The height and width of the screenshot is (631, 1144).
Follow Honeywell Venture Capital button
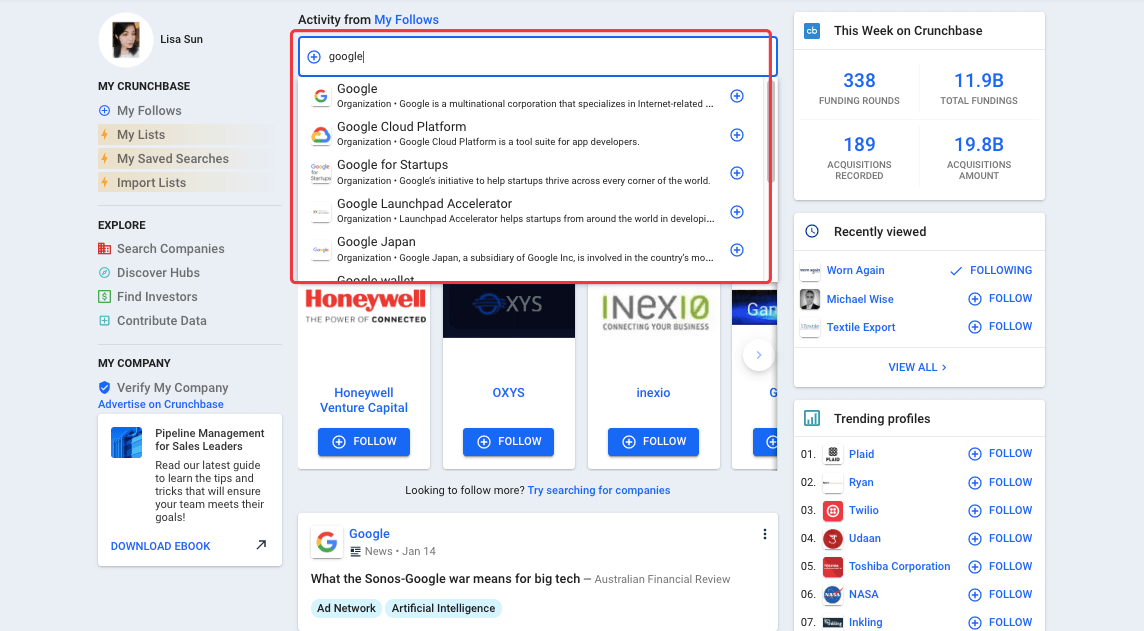click(364, 442)
